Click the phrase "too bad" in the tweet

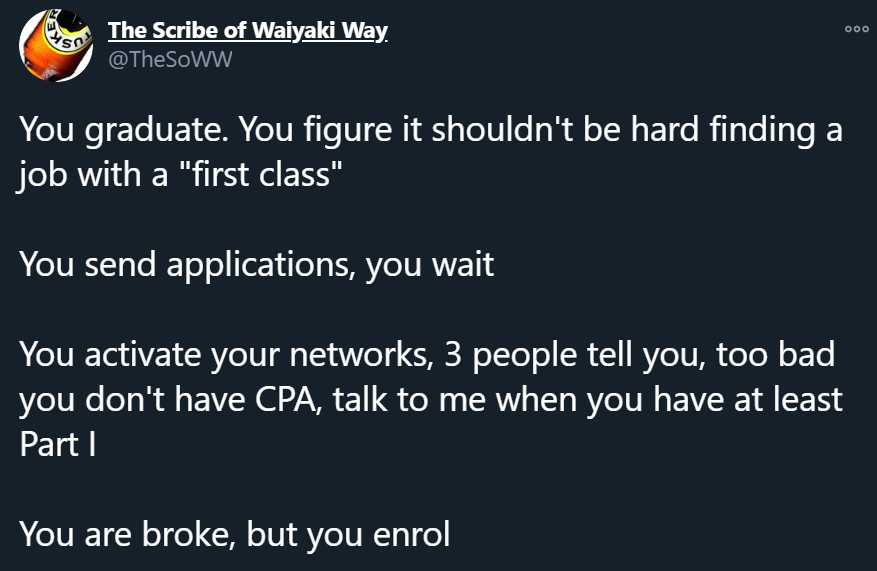[775, 355]
